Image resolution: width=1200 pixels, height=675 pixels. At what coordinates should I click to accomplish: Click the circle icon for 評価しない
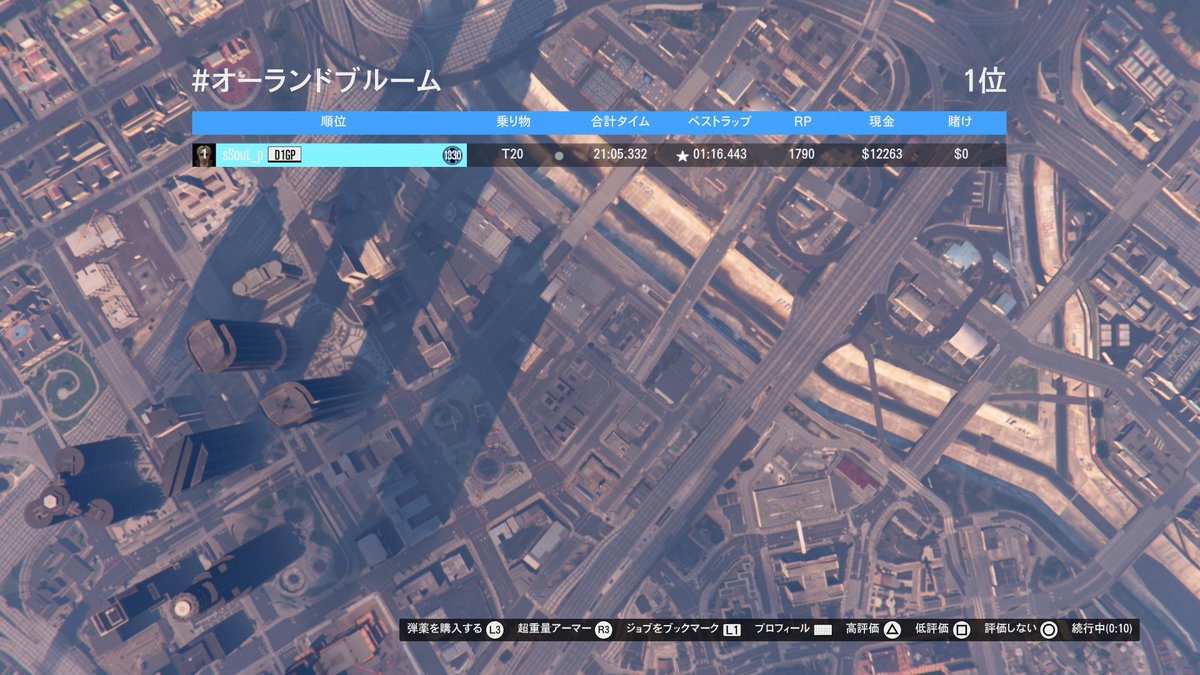(x=1049, y=630)
